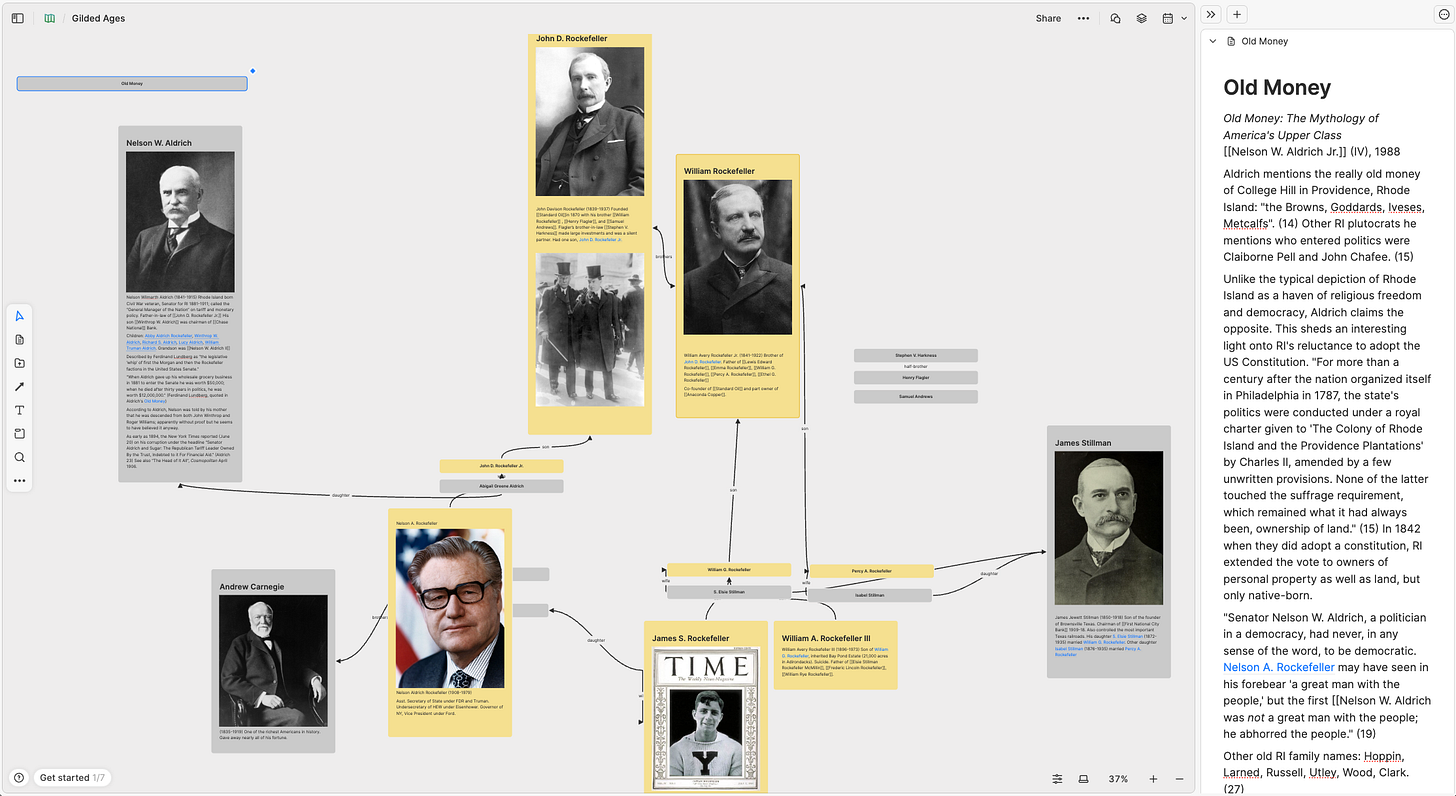1456x796 pixels.
Task: Select the S. Elsie Stillman card
Action: click(729, 592)
